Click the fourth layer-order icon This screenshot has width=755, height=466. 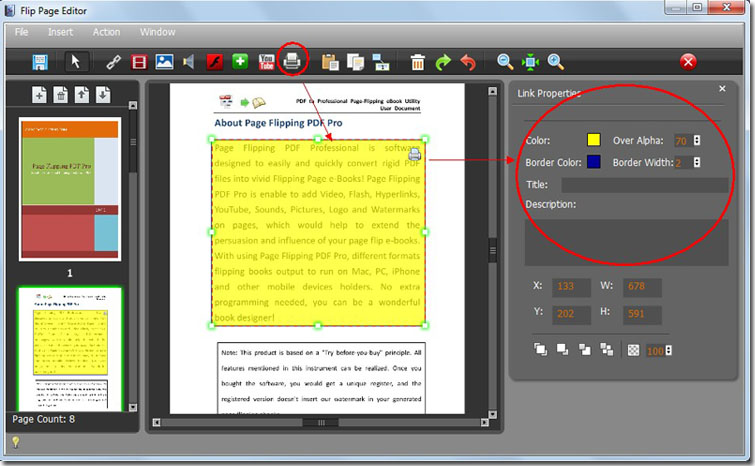pos(606,350)
